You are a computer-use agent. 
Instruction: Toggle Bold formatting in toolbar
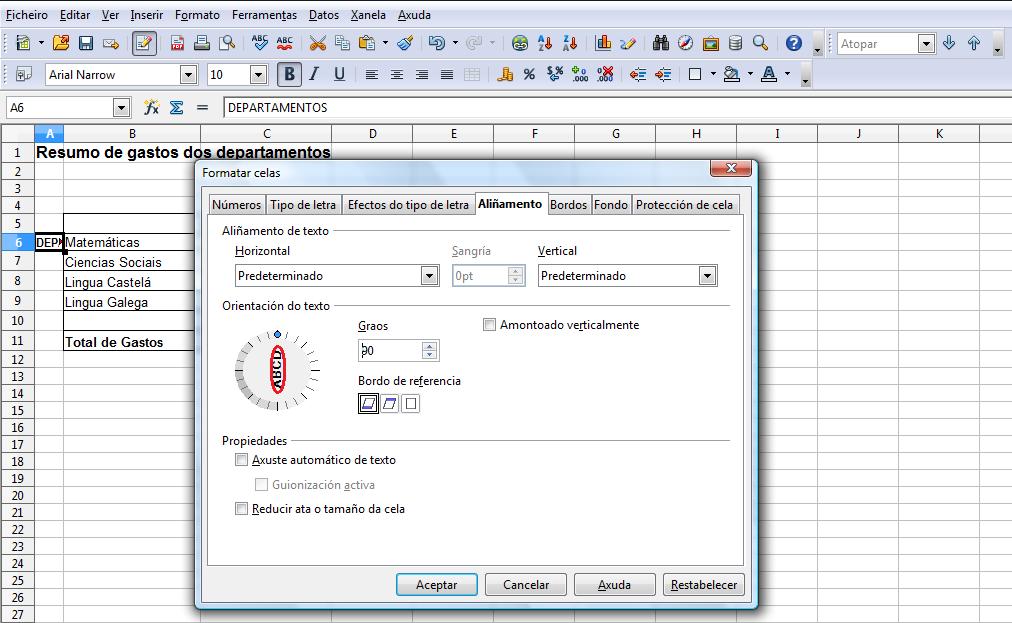coord(290,75)
